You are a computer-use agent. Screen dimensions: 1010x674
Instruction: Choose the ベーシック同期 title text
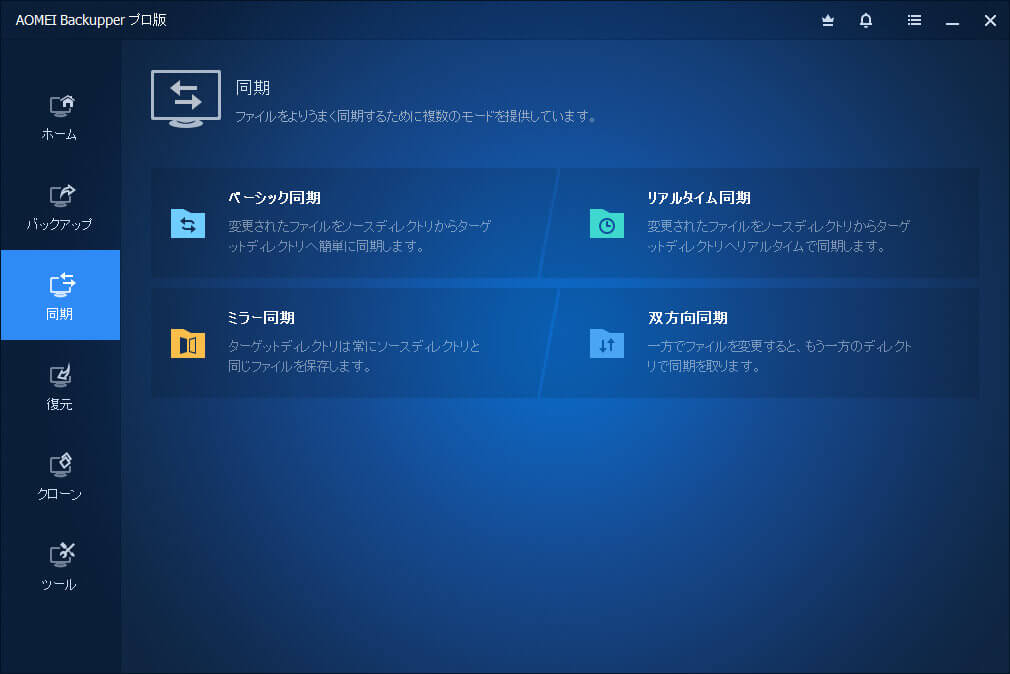(x=274, y=198)
